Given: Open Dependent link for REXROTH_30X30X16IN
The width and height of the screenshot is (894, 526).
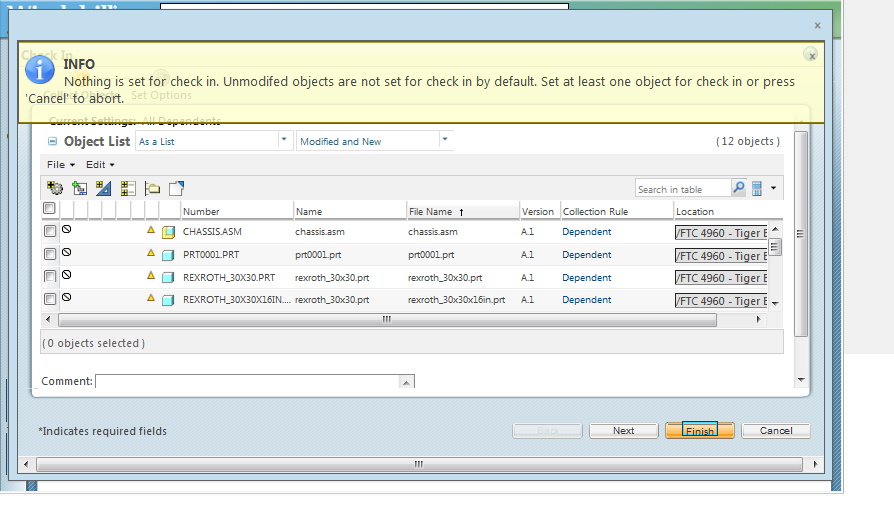Looking at the screenshot, I should click(x=587, y=300).
